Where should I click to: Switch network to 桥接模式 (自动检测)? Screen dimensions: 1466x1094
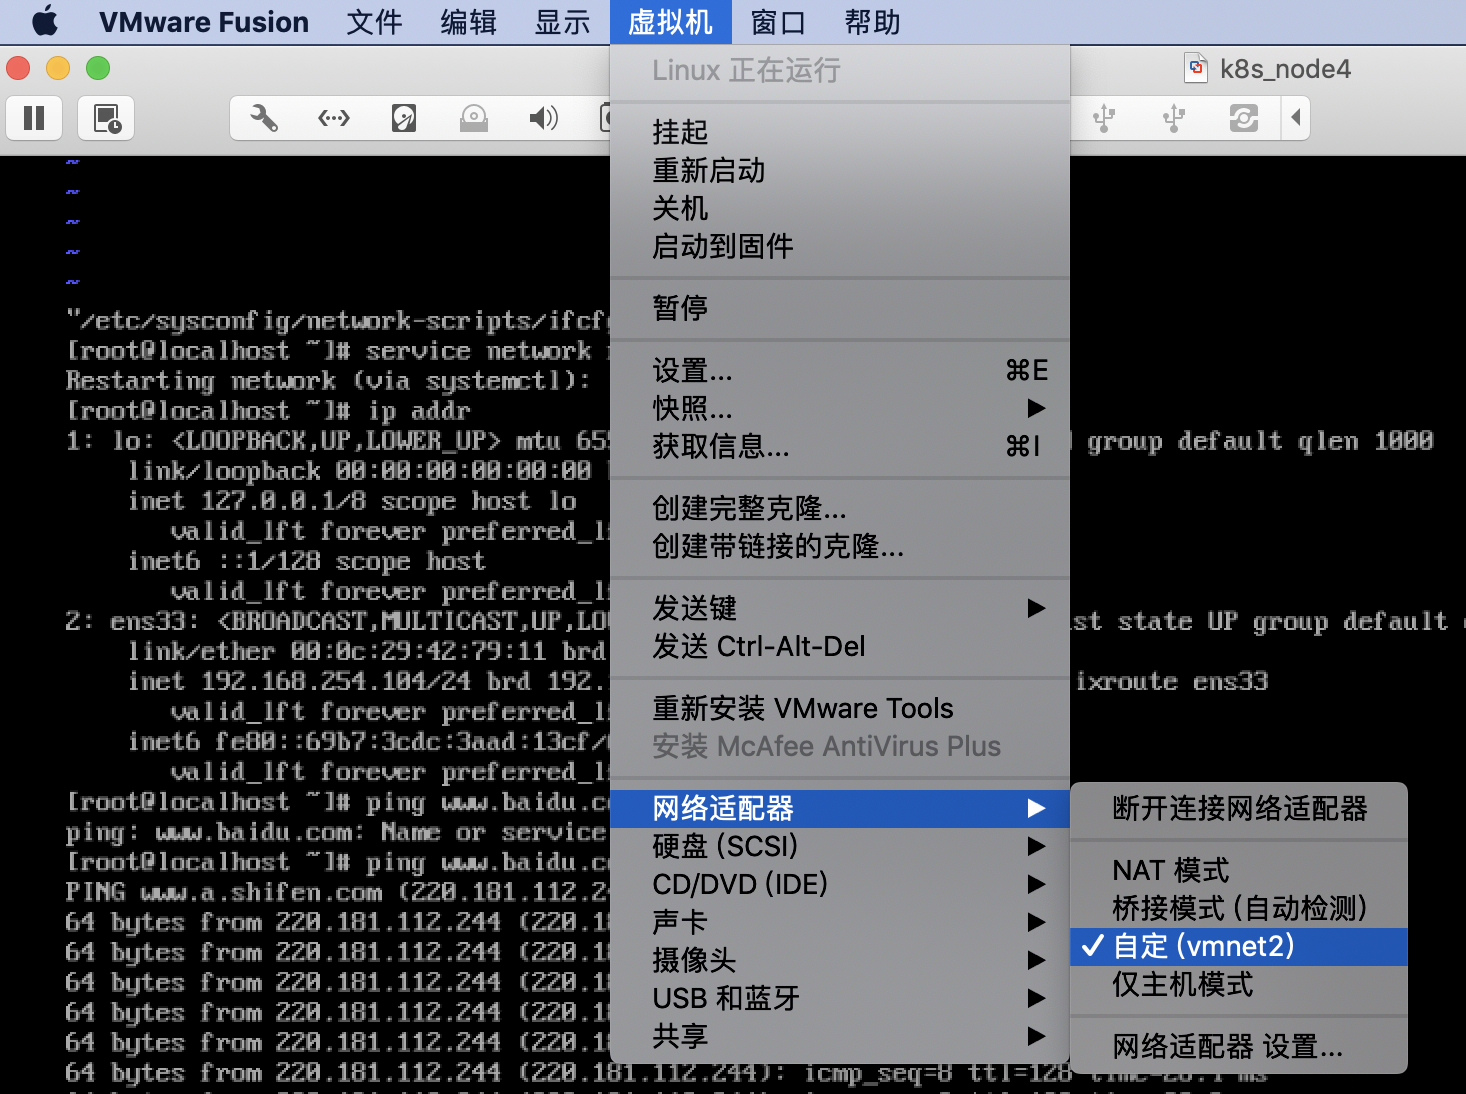coord(1239,908)
